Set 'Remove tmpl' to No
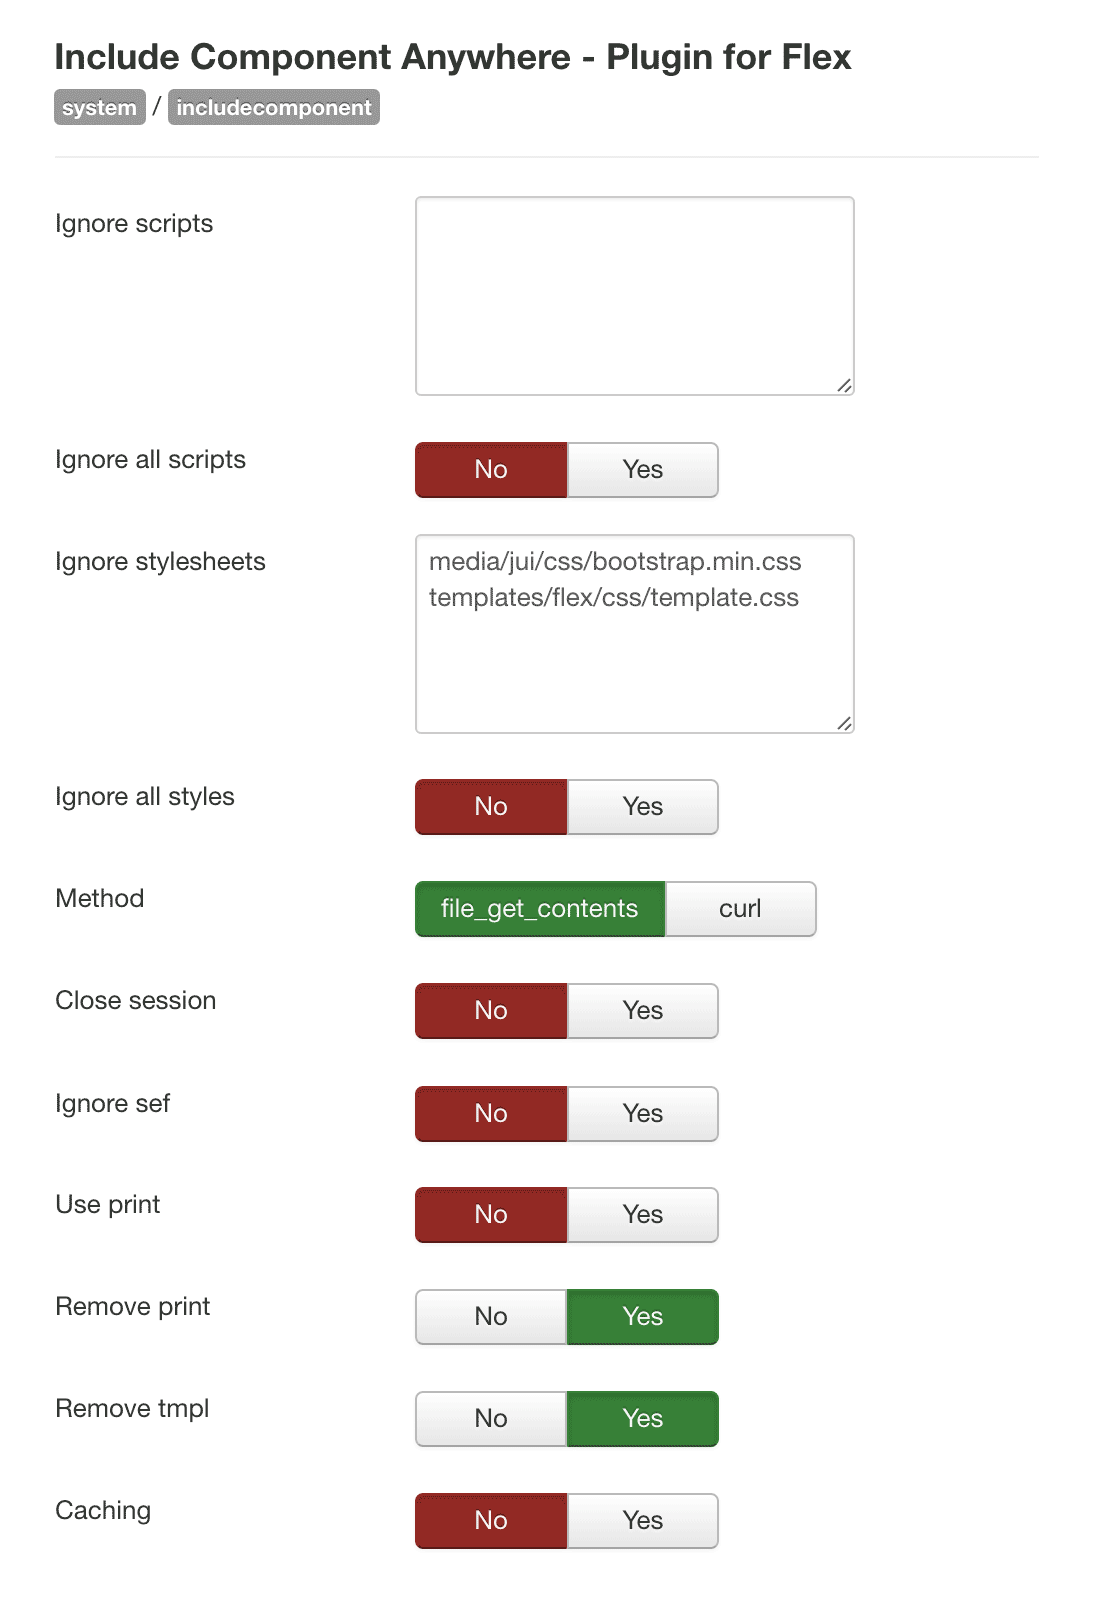This screenshot has height=1603, width=1094. 490,1418
